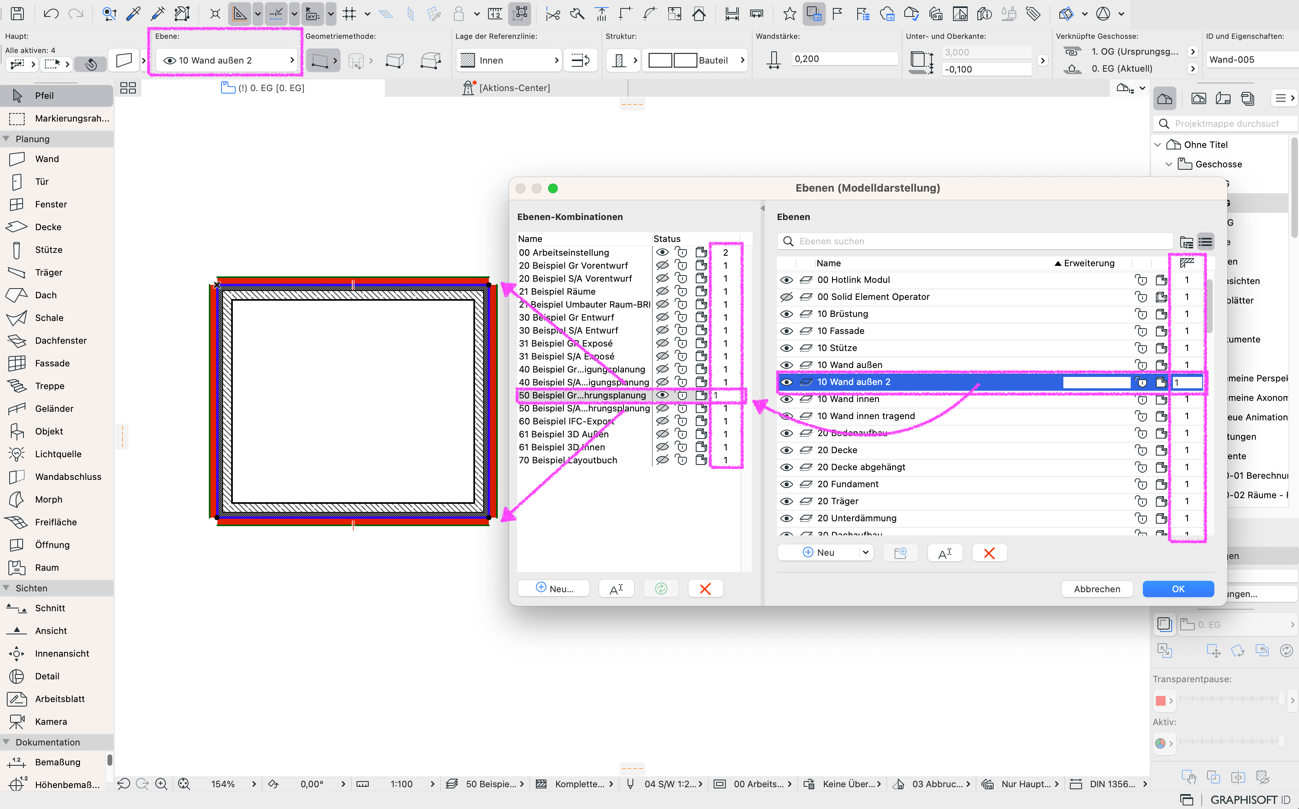Viewport: 1299px width, 809px height.
Task: Click the Projektmappe durchsuchen search field
Action: click(1224, 124)
